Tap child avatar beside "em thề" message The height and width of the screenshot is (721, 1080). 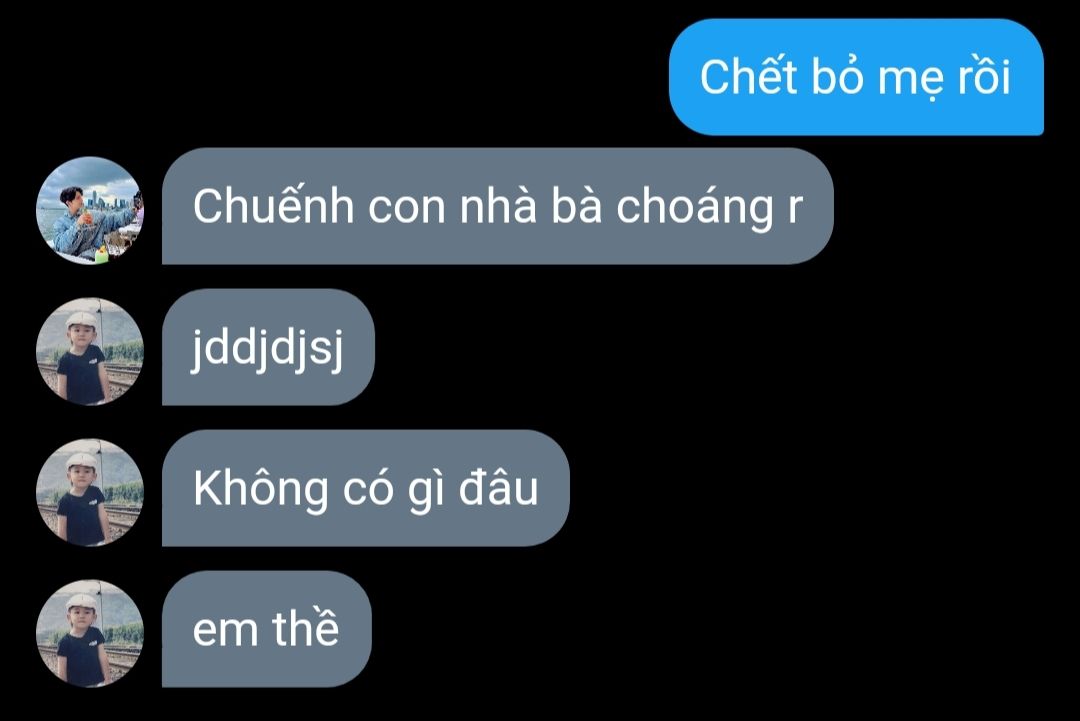click(90, 634)
